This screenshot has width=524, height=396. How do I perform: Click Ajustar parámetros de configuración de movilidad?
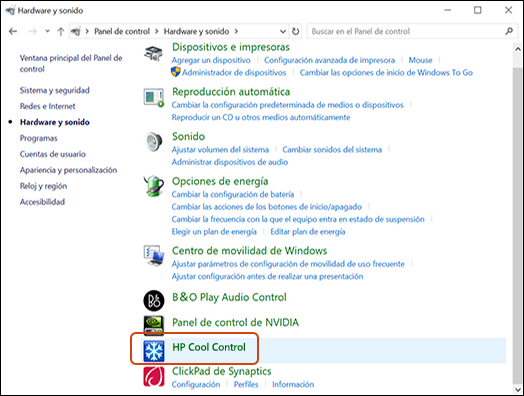click(288, 264)
